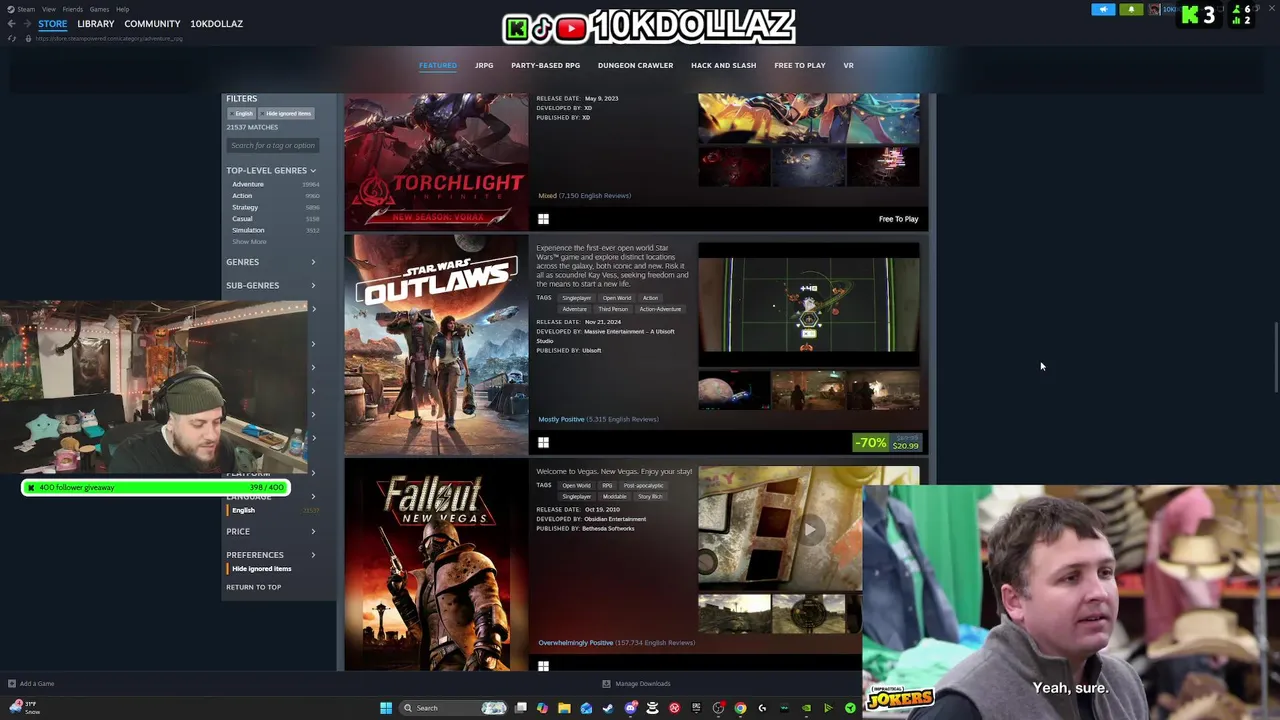Expand the Price filter section

271,532
